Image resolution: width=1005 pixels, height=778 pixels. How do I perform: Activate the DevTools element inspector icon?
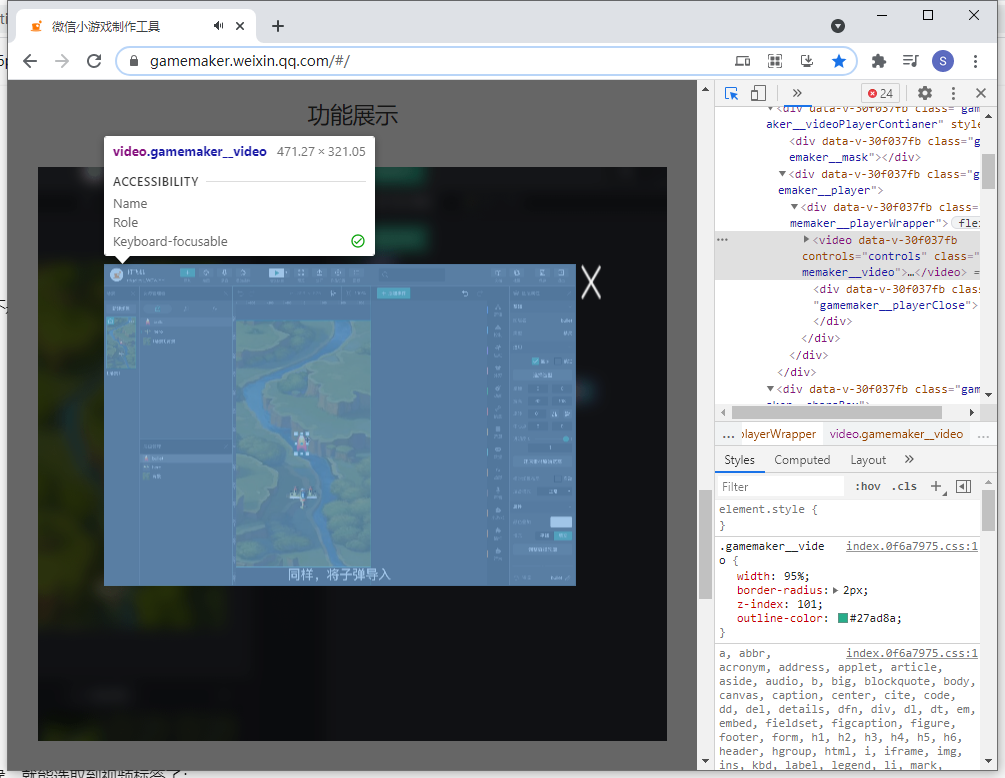pyautogui.click(x=731, y=94)
